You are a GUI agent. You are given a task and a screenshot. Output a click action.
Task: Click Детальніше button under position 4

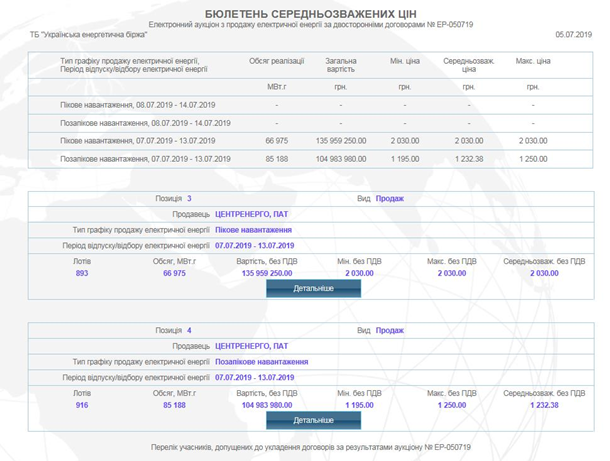tap(313, 420)
